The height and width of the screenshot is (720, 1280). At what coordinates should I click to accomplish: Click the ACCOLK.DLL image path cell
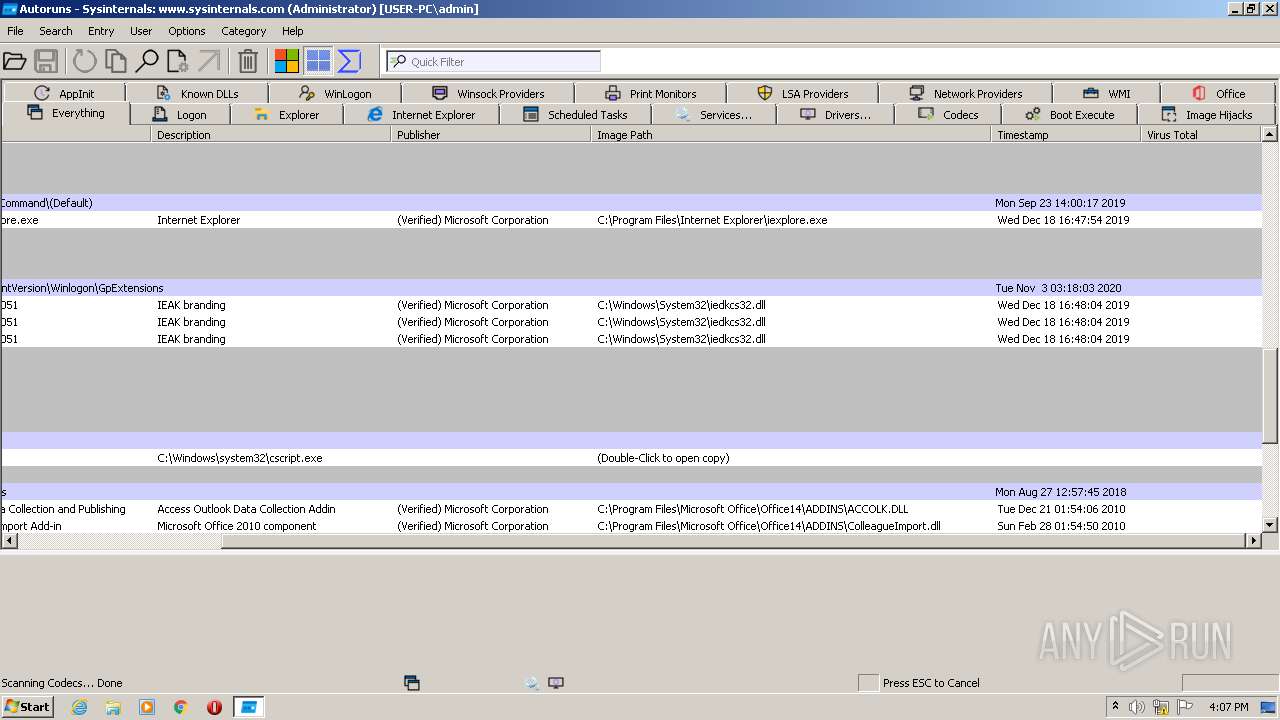click(753, 509)
